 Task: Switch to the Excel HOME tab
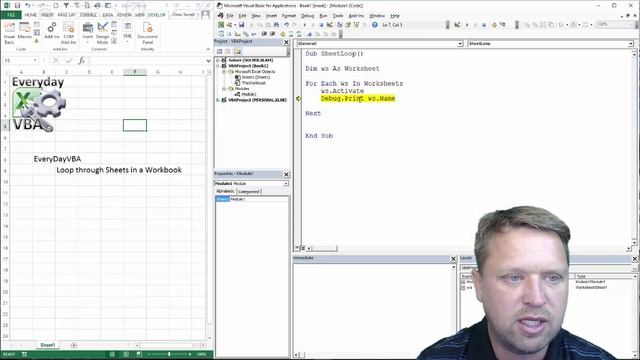tap(31, 15)
